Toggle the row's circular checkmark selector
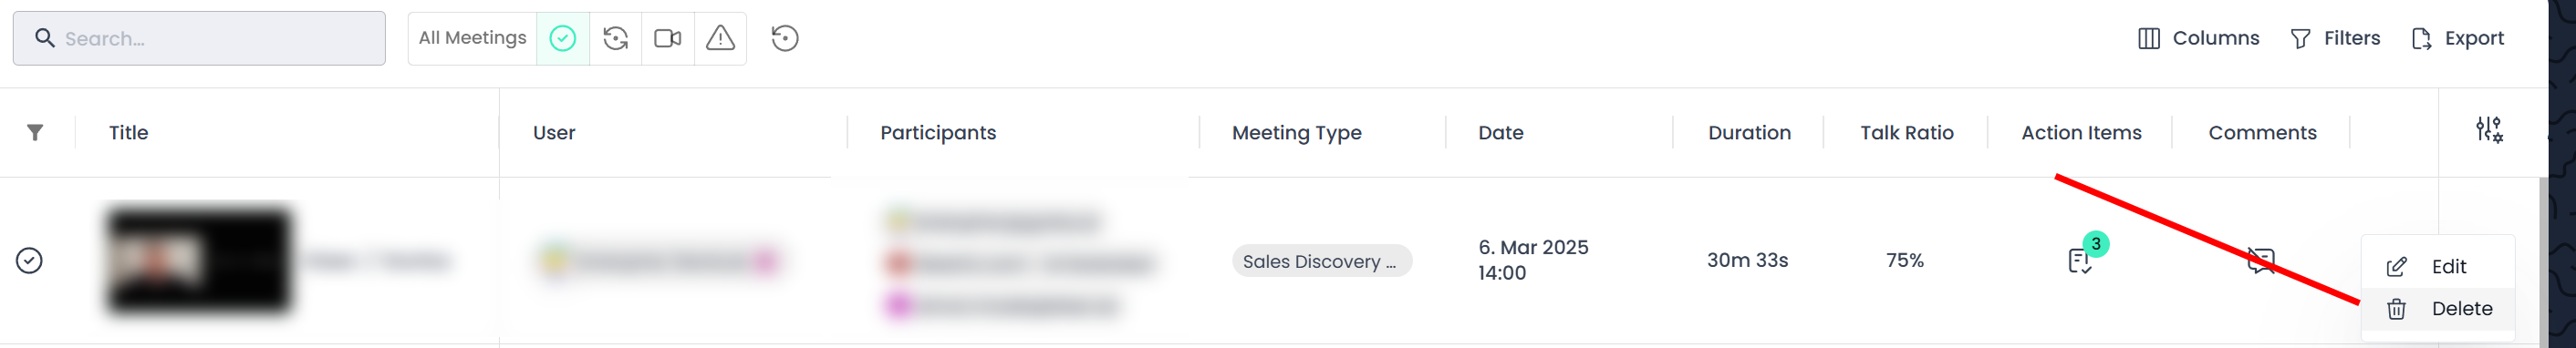The width and height of the screenshot is (2576, 348). (x=29, y=260)
